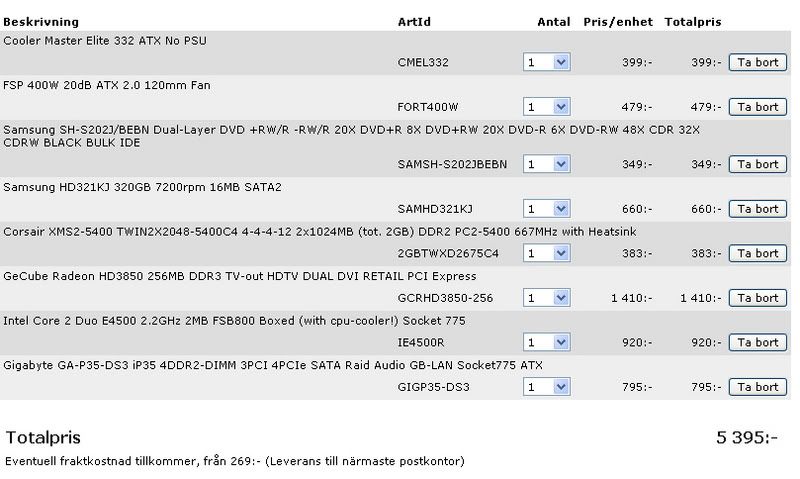The image size is (800, 479).
Task: Change quantity for Intel Core 2 Duo E4500
Action: [546, 342]
